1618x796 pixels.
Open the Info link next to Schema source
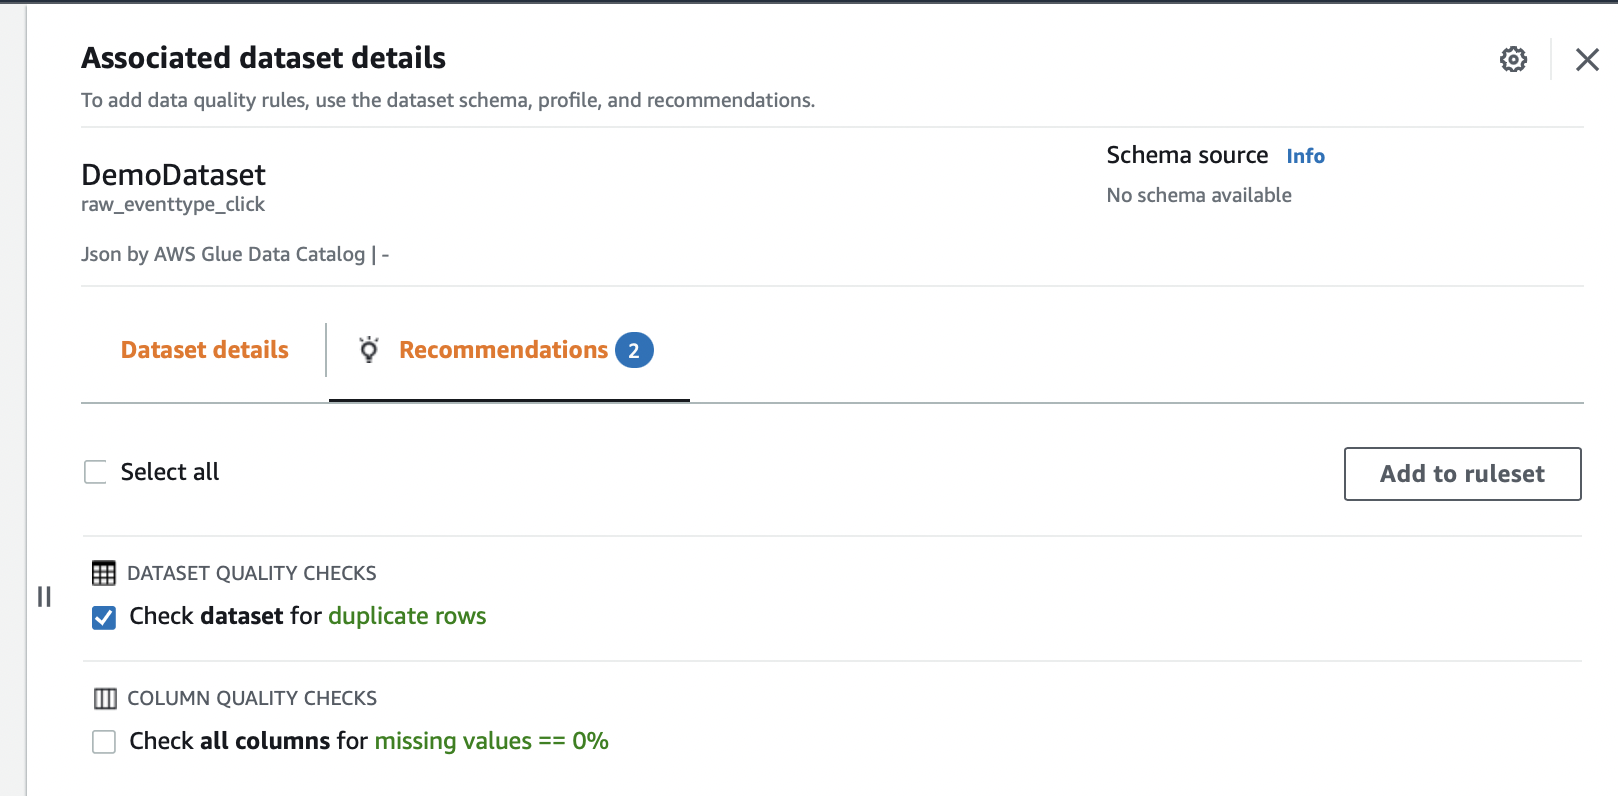1305,156
